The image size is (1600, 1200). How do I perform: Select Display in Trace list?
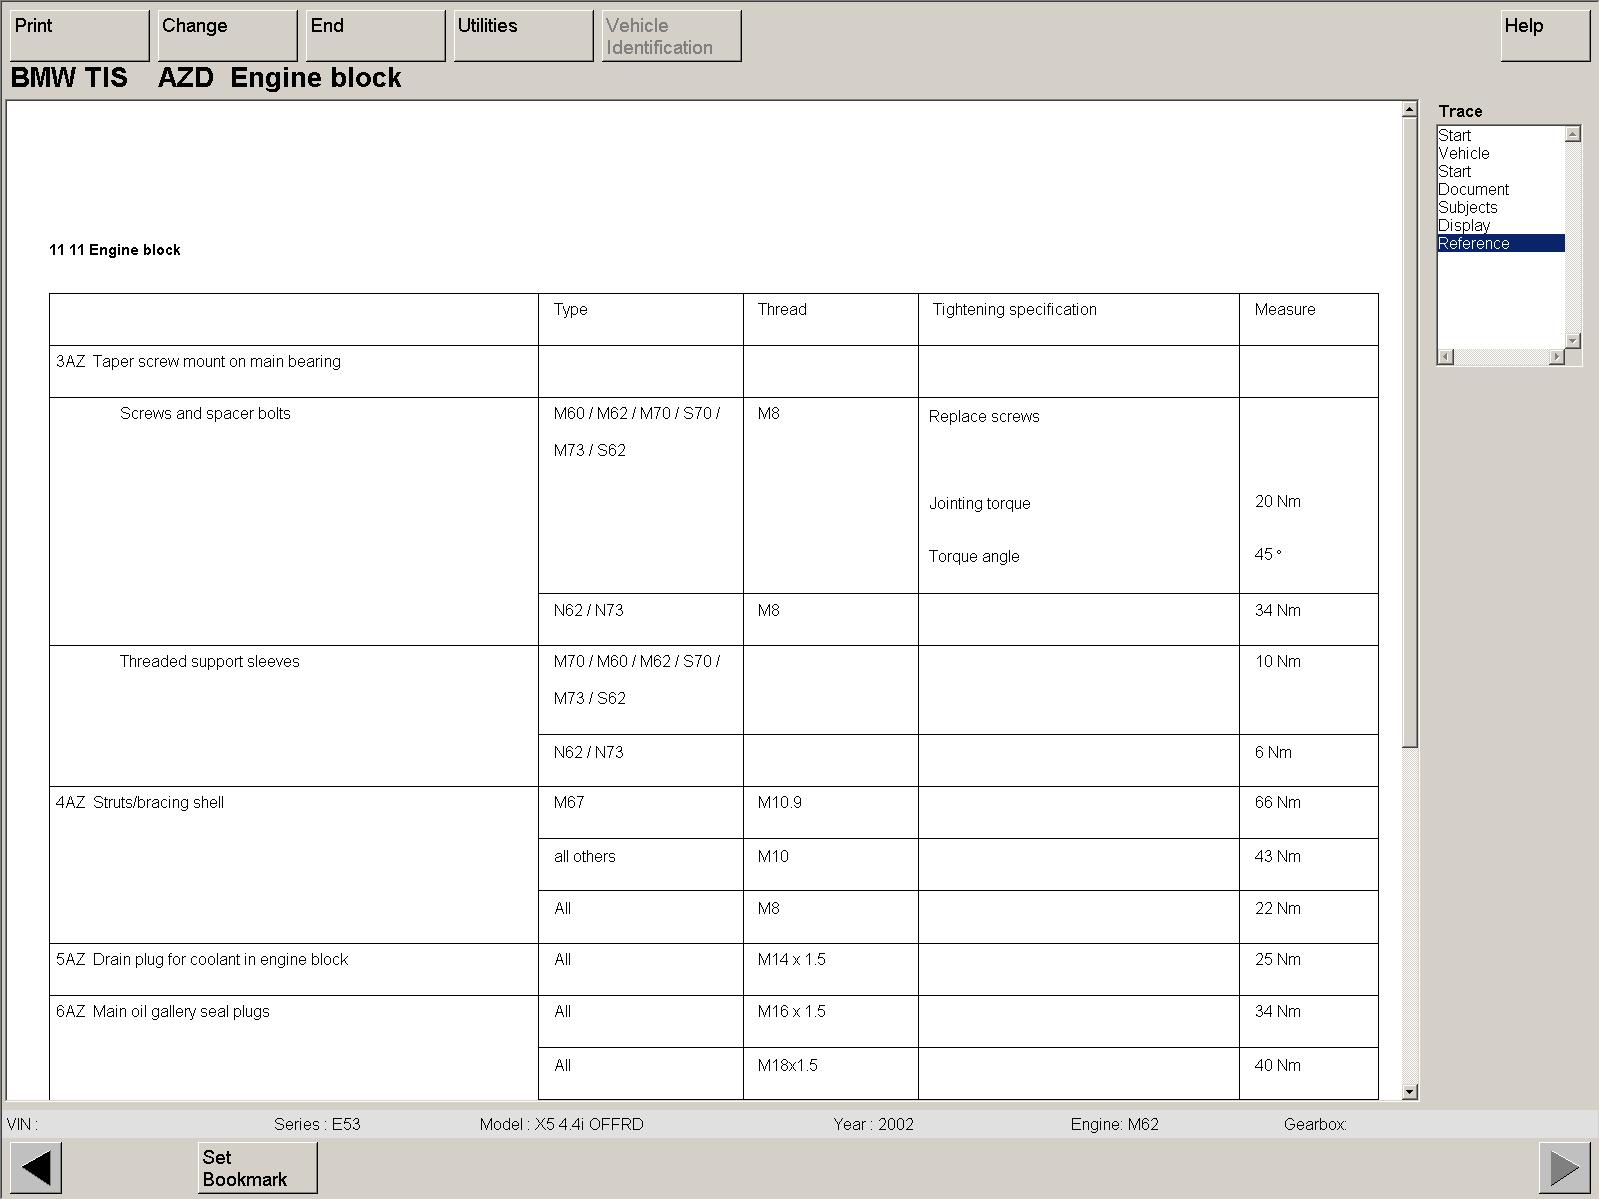[x=1464, y=226]
